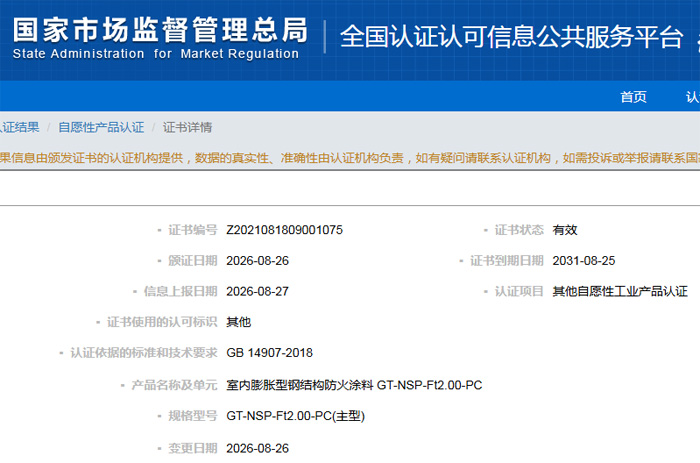Click the 信息上报日期 field label
The height and width of the screenshot is (463, 700).
(180, 292)
